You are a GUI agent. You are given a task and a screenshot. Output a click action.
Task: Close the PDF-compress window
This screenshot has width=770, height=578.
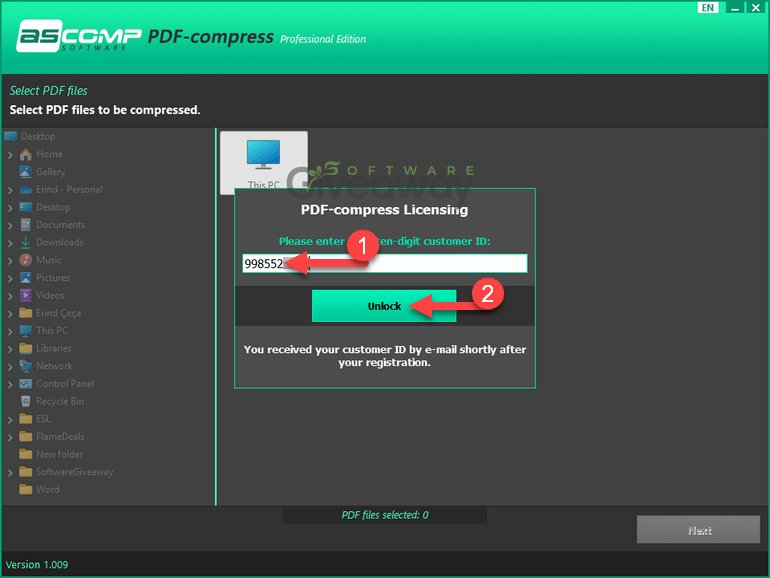[756, 7]
